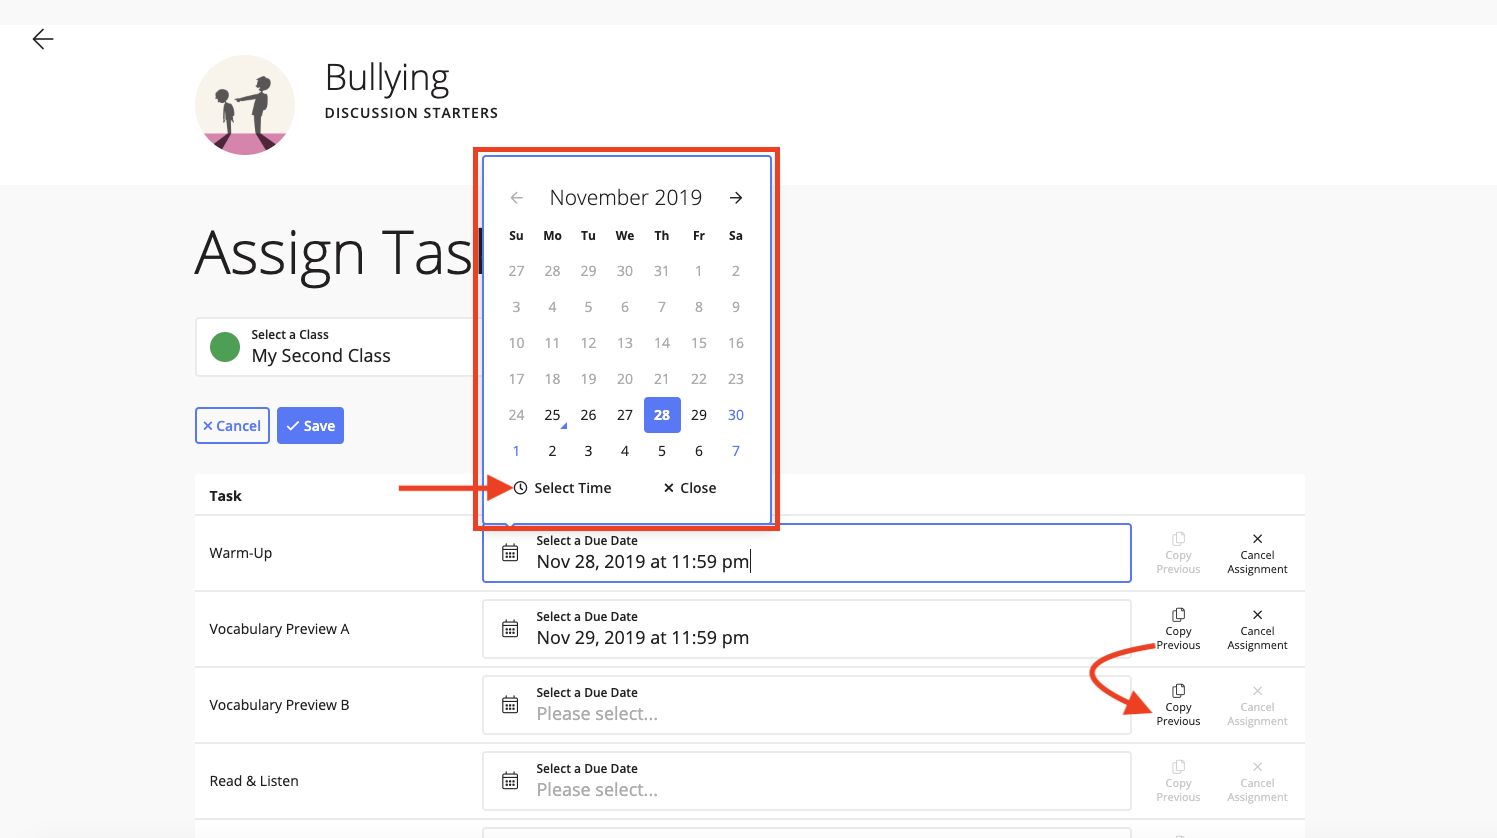Cancel Assignment for Read & Listen
This screenshot has width=1497, height=838.
[1257, 781]
